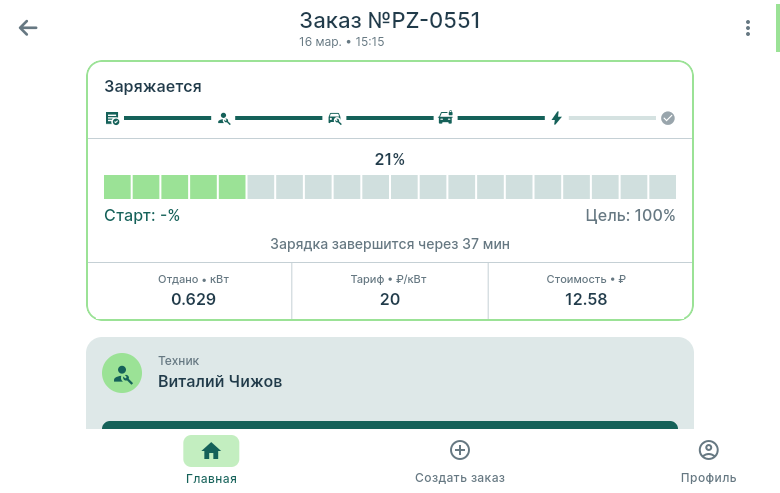Screen dimensions: 780x493
Task: Click the car charging connected step icon
Action: click(x=446, y=118)
